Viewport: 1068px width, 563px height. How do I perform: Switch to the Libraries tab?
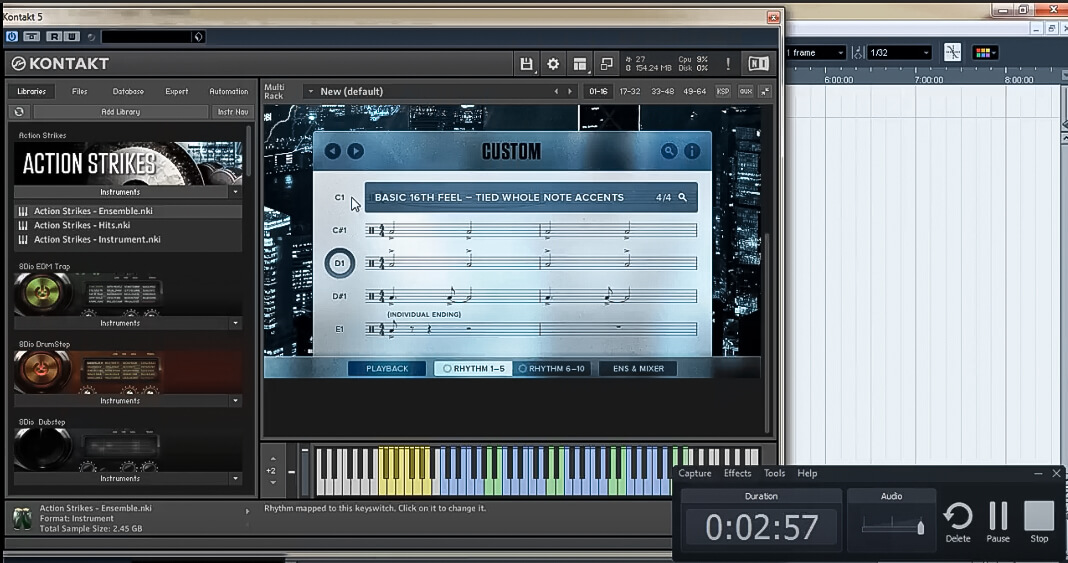pos(31,91)
